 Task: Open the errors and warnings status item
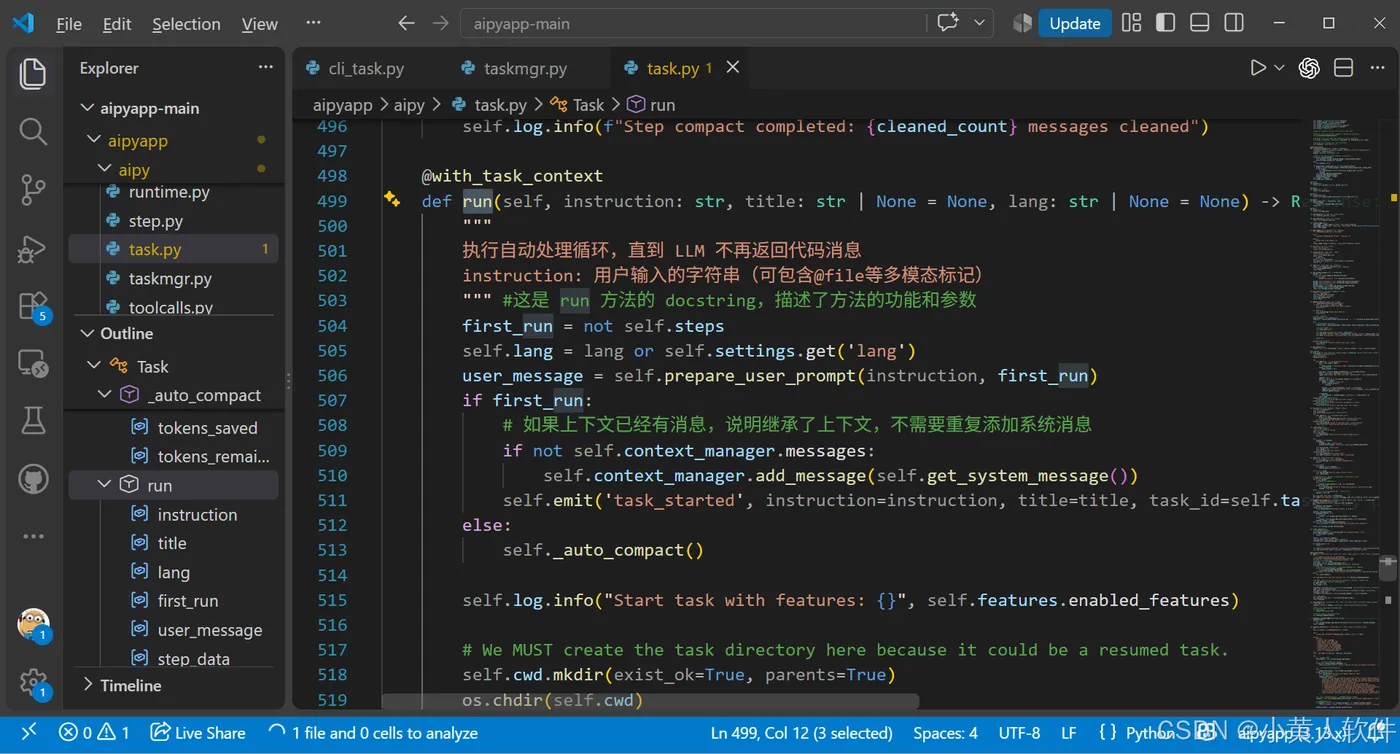[94, 733]
